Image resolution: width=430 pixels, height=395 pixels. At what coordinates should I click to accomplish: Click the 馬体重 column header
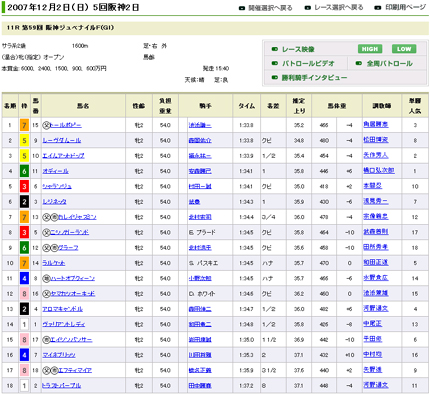[337, 106]
